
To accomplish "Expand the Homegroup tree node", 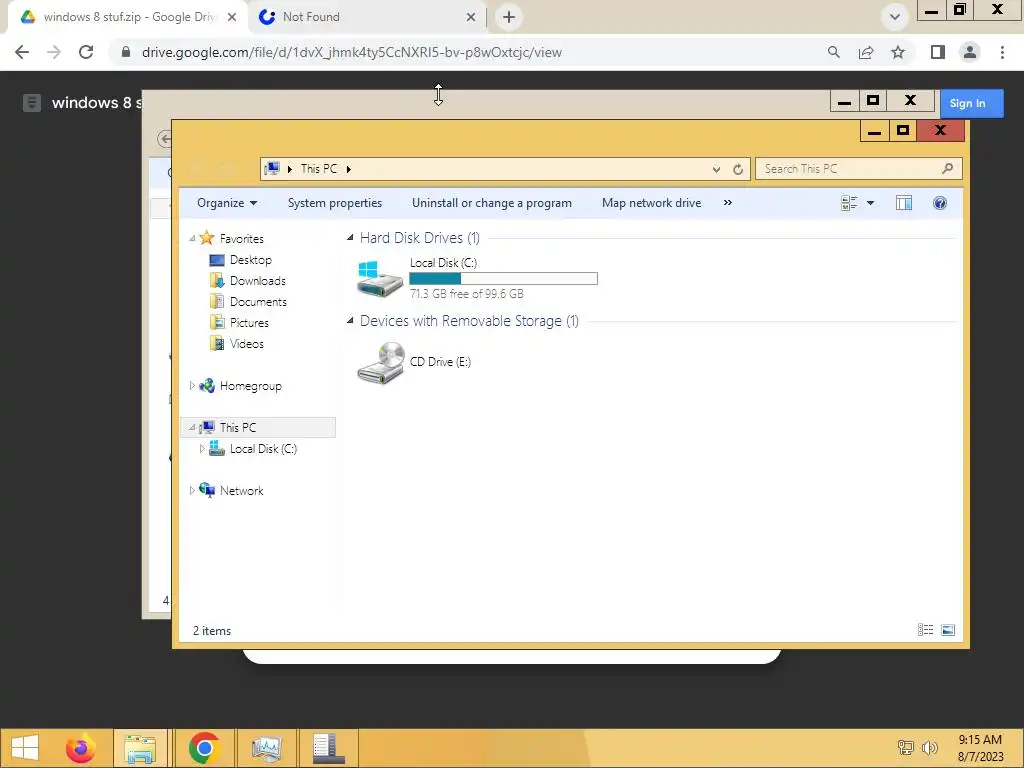I will 192,385.
